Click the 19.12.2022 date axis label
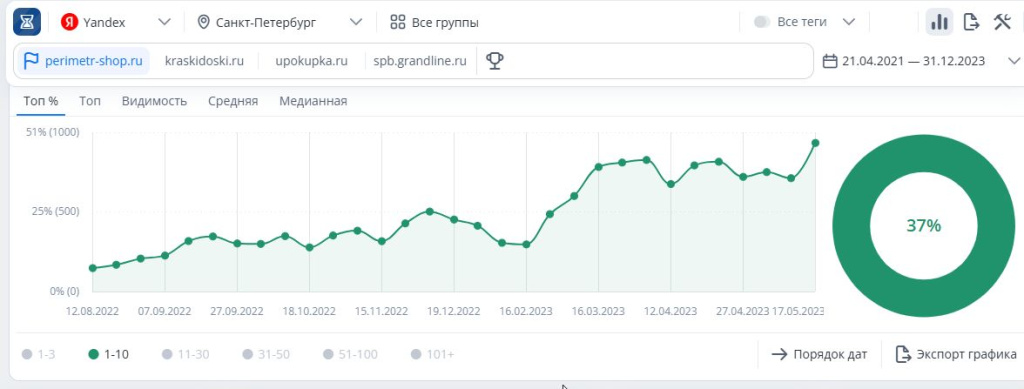 (453, 311)
